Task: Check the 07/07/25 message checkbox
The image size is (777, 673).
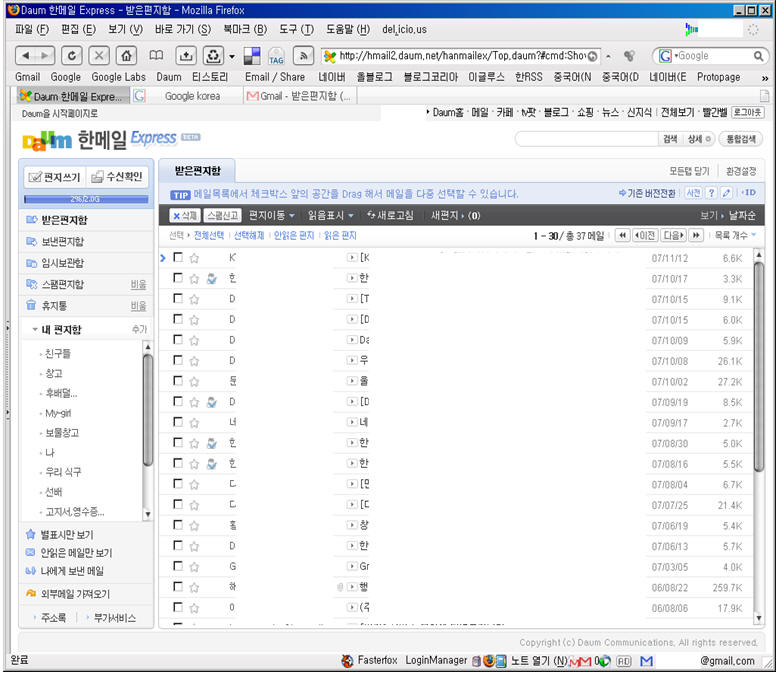Action: (x=178, y=504)
